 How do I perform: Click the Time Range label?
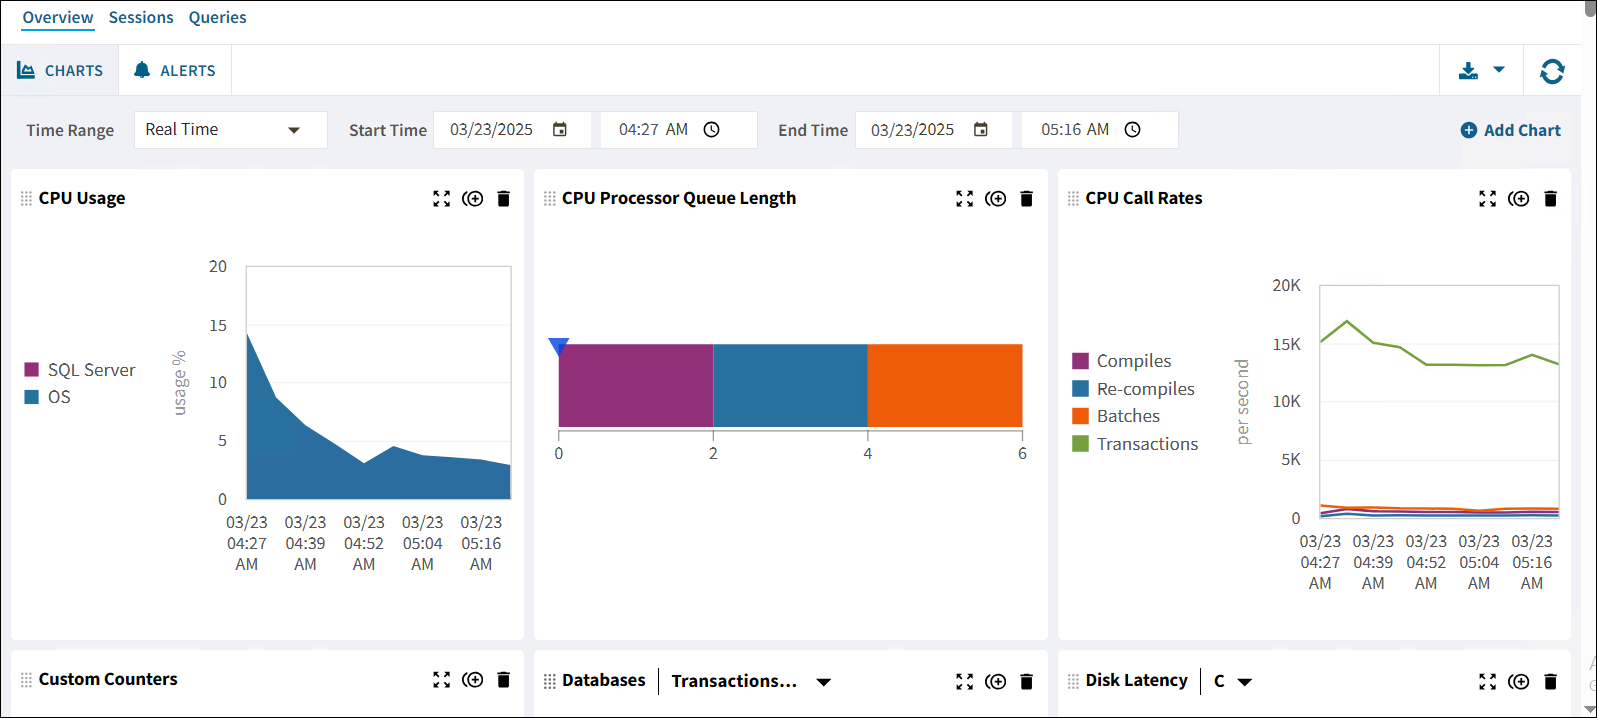click(70, 130)
